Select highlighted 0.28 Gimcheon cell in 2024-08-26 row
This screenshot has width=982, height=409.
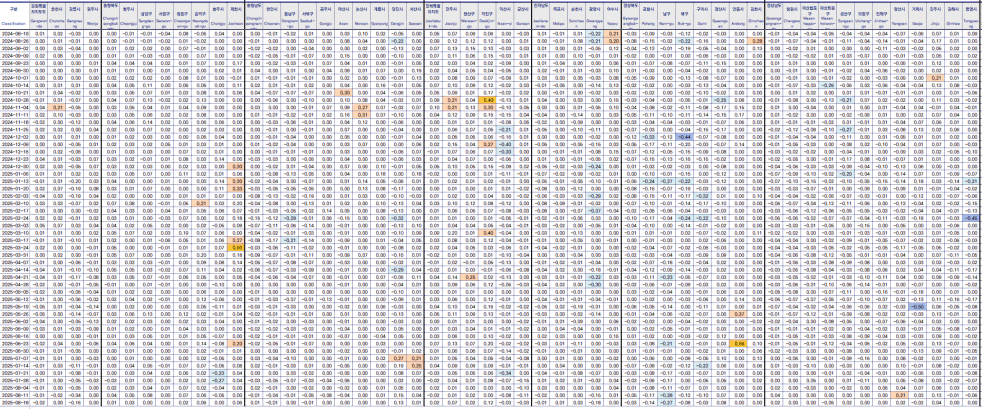756,41
